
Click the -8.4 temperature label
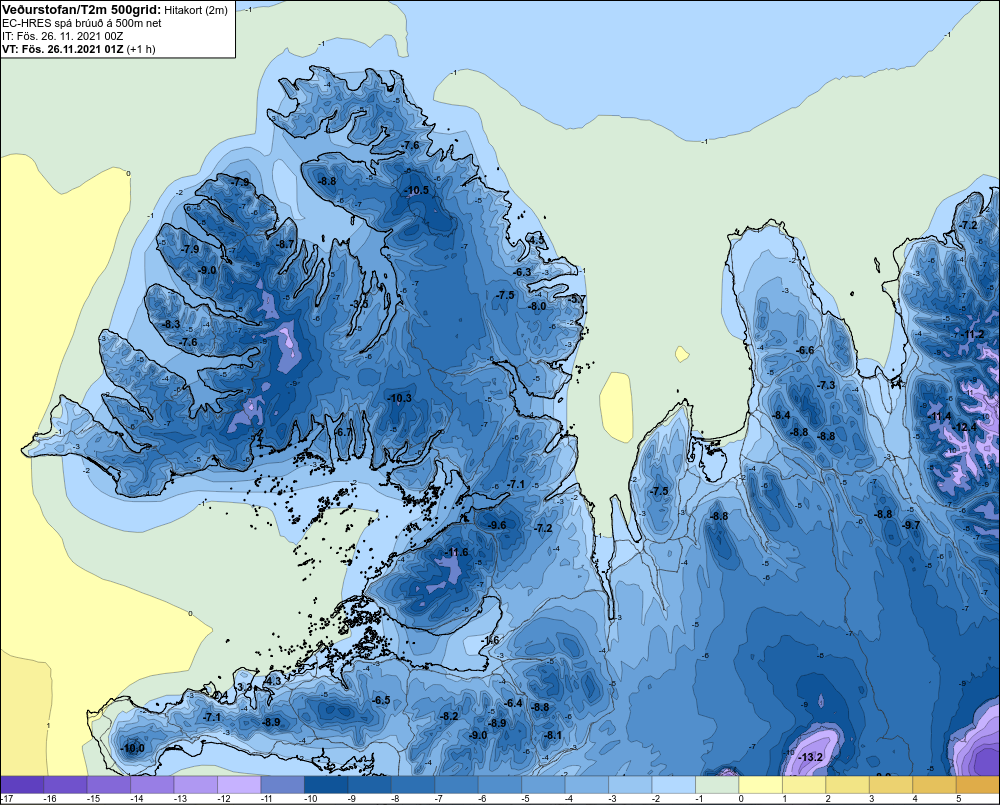point(781,415)
